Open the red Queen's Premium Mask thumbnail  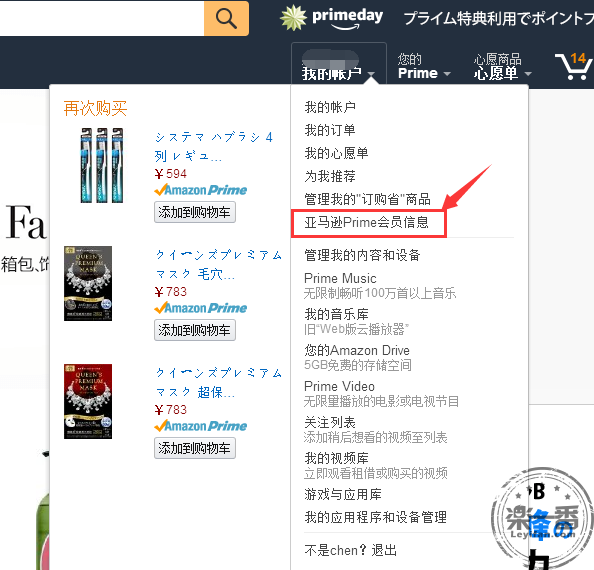88,401
